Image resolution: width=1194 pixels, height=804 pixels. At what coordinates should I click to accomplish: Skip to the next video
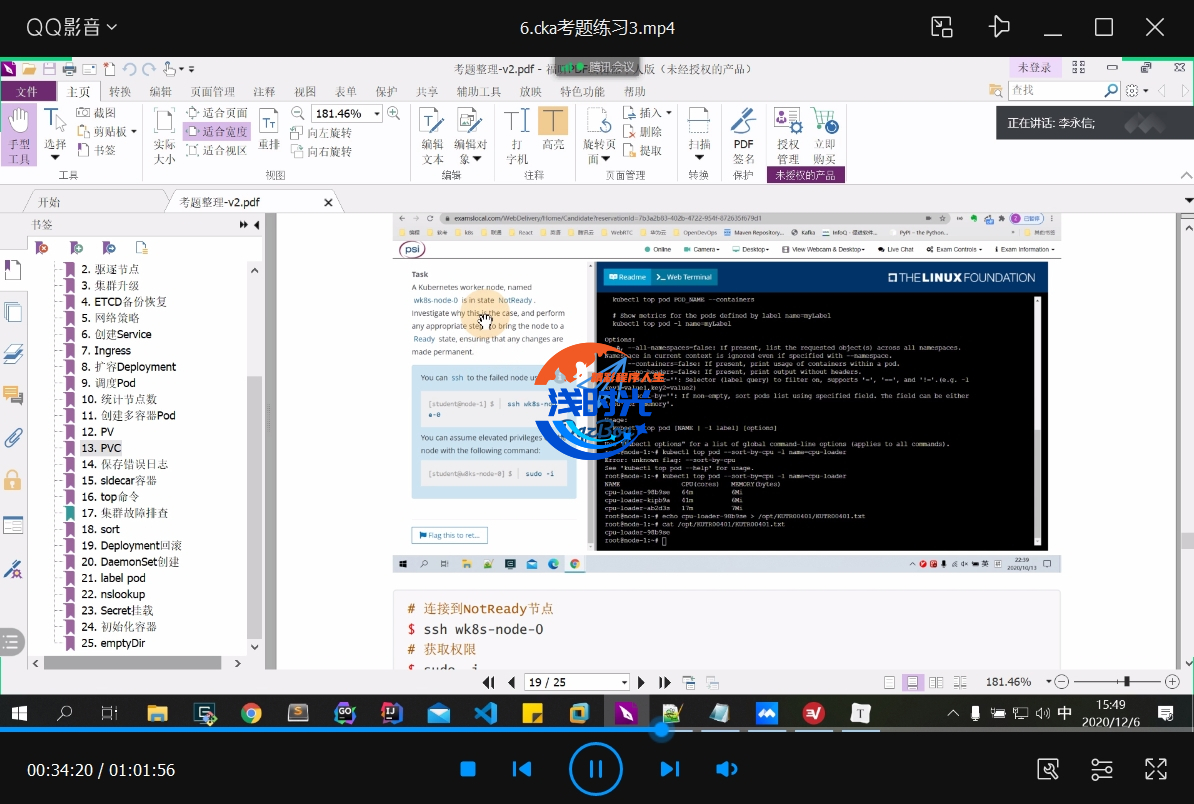pyautogui.click(x=670, y=769)
